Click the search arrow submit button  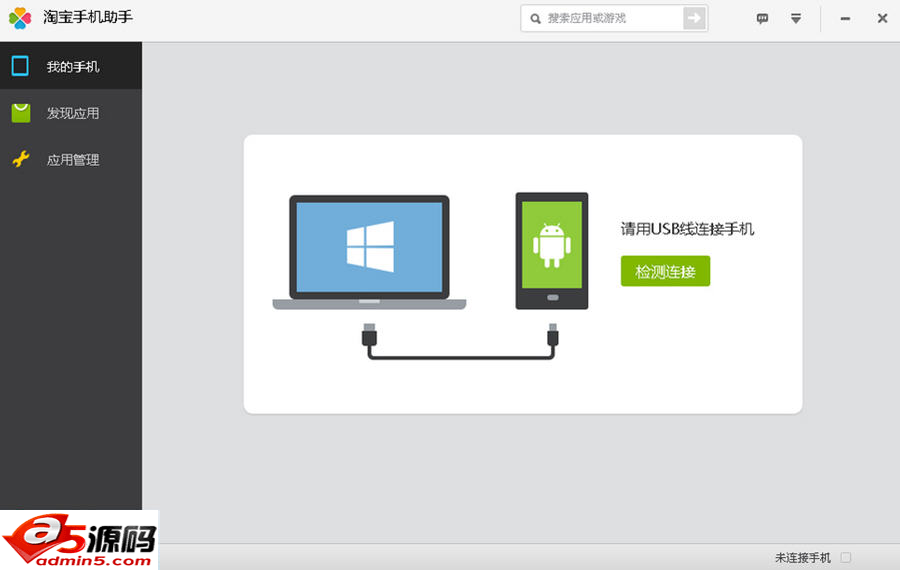(694, 18)
